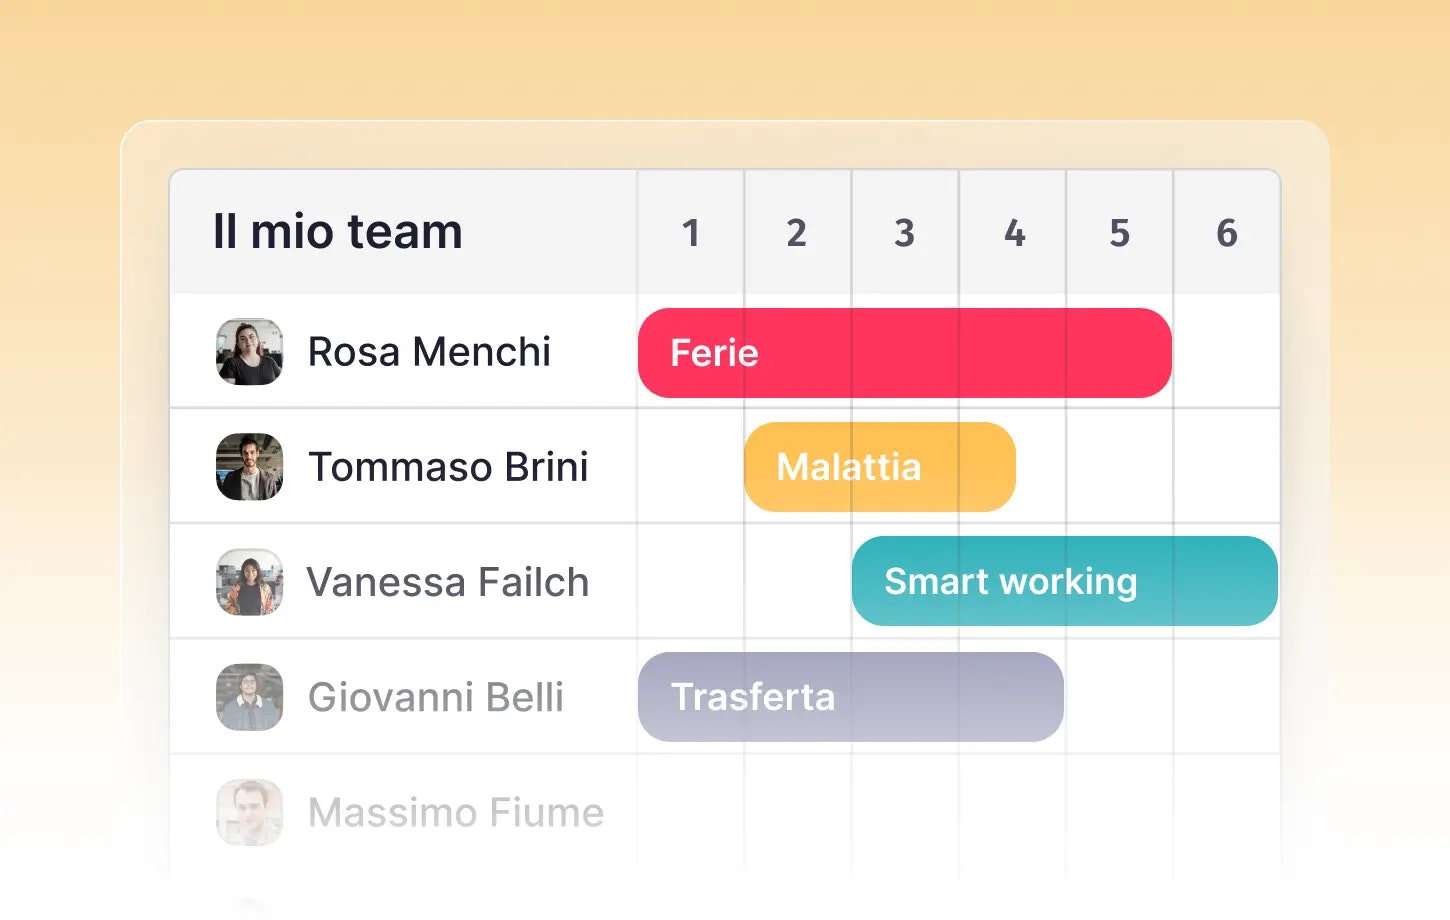
Task: Open Tommaso Brini's name link
Action: click(448, 467)
